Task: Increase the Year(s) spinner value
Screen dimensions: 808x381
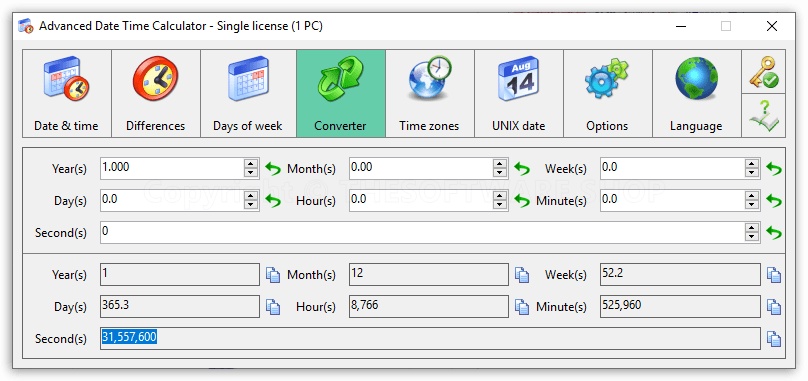Action: pyautogui.click(x=251, y=163)
